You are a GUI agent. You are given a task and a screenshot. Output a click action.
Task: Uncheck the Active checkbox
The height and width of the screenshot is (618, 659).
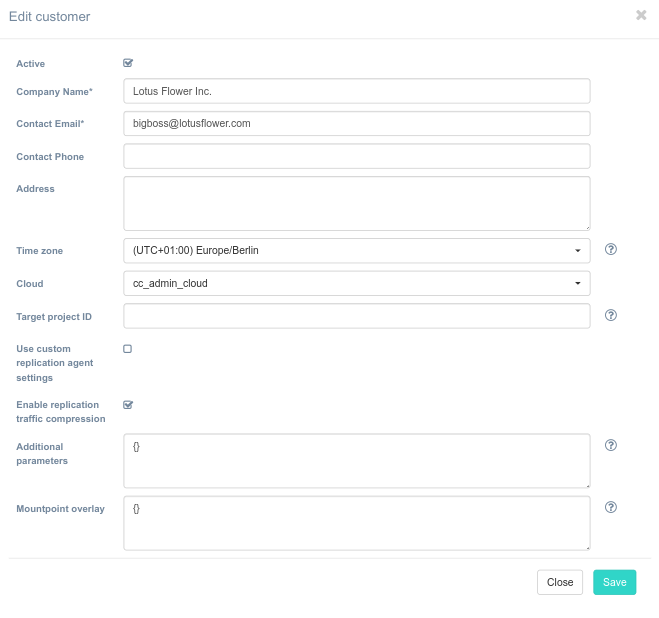[x=128, y=63]
